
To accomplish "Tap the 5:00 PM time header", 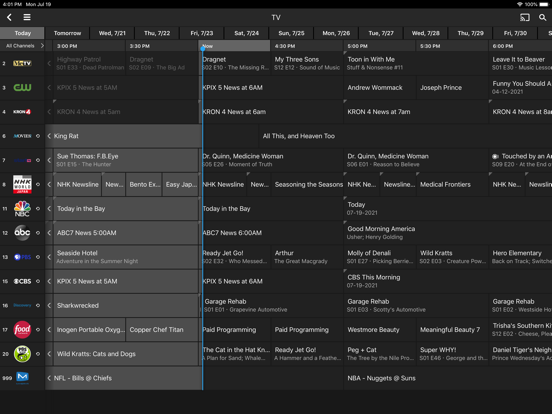I will pyautogui.click(x=380, y=46).
